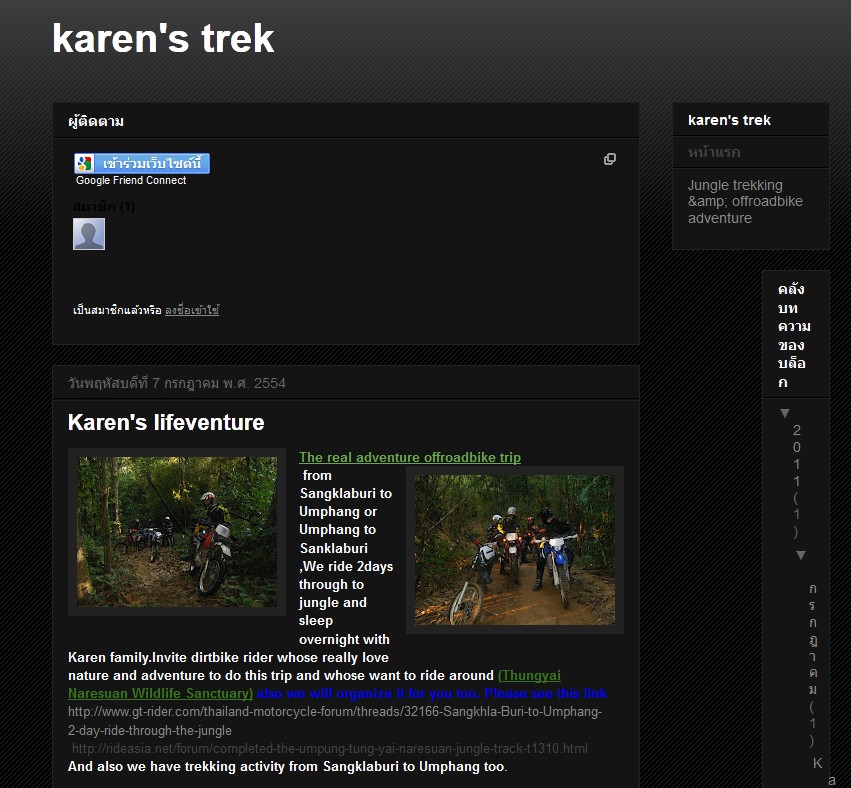Click the ลงชื่อเข้าใช้ sign-in link
The height and width of the screenshot is (788, 851).
click(192, 310)
